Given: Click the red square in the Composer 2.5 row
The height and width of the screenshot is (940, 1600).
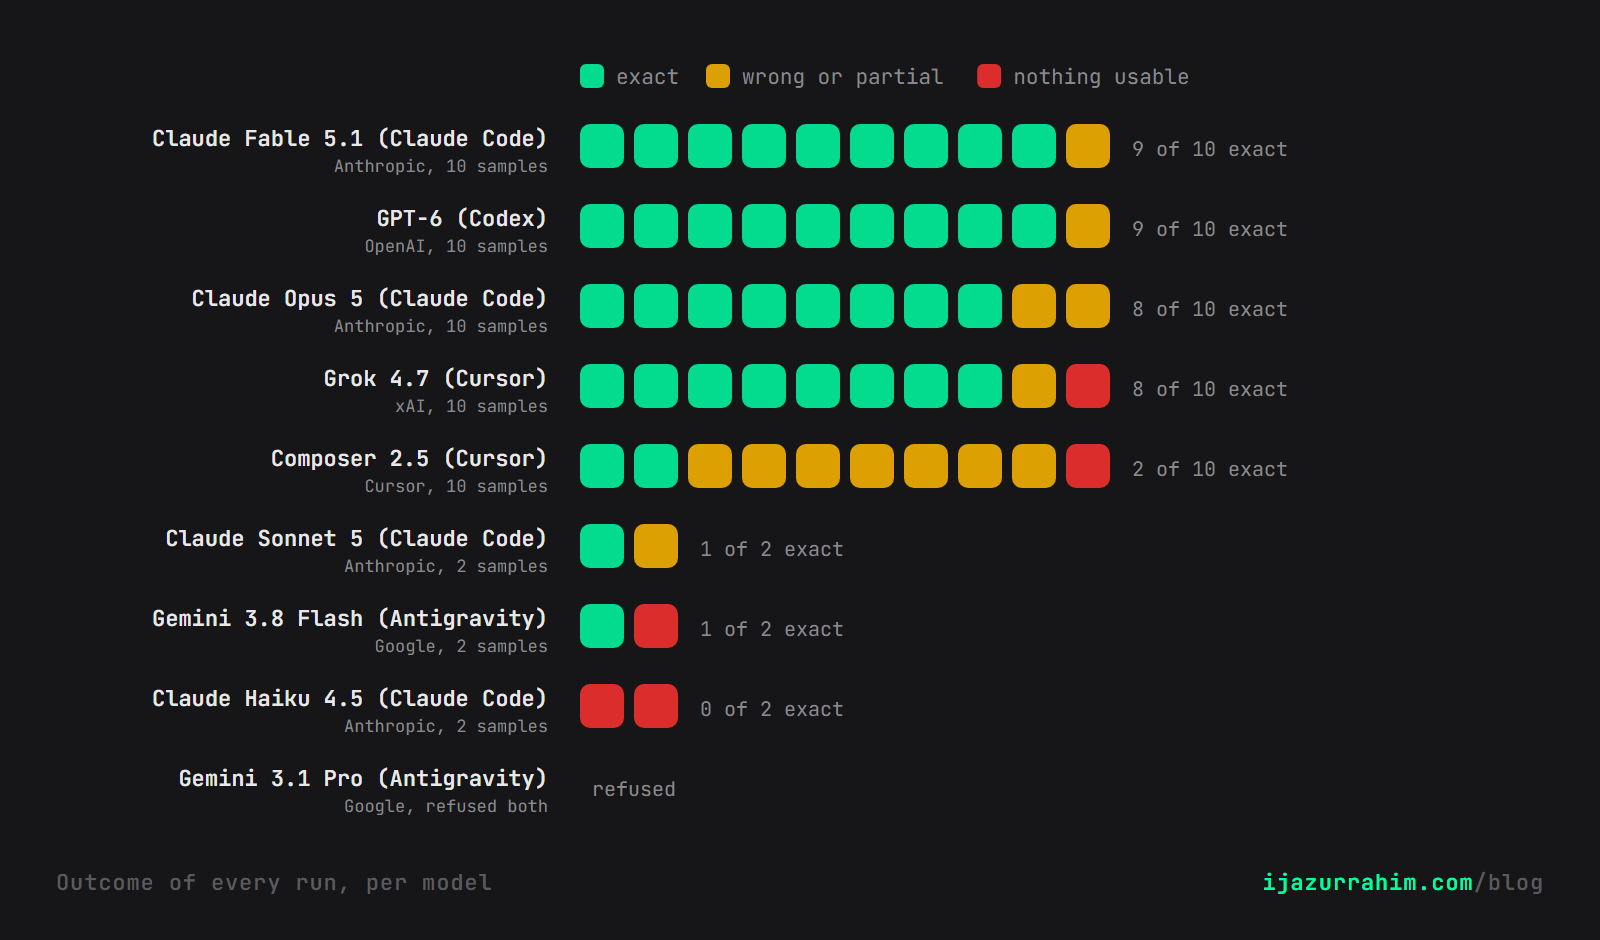Looking at the screenshot, I should pyautogui.click(x=1088, y=466).
